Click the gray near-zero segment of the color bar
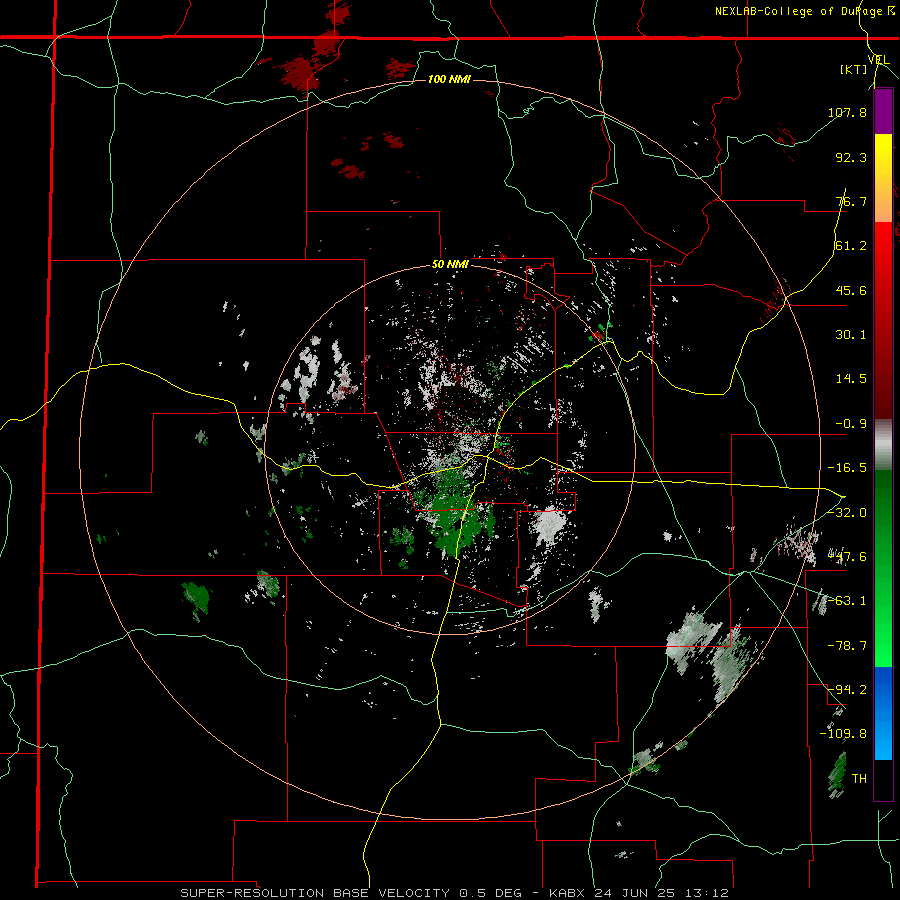The width and height of the screenshot is (900, 900). [883, 445]
